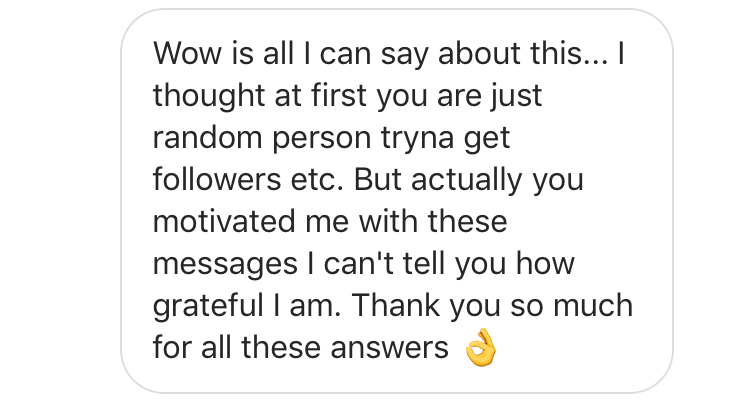The height and width of the screenshot is (401, 749).
Task: Click the word "actually" in the text
Action: coord(466,180)
